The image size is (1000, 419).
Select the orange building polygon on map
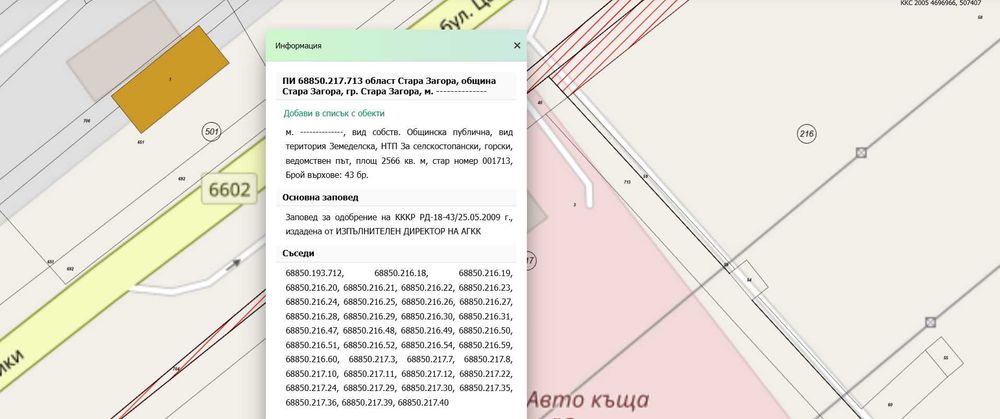[170, 79]
